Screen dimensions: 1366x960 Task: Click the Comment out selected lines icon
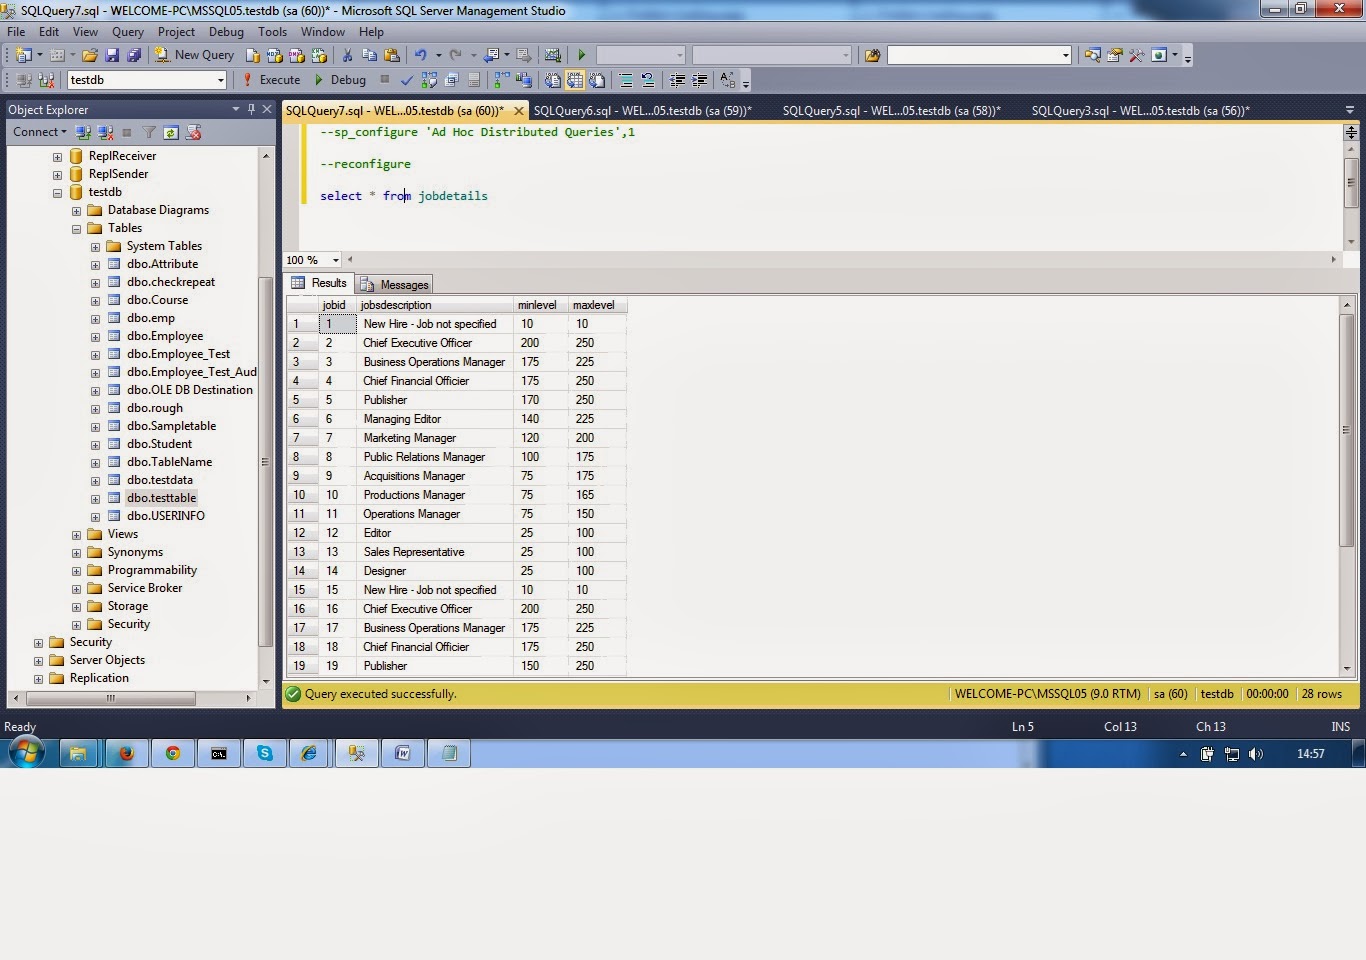626,80
